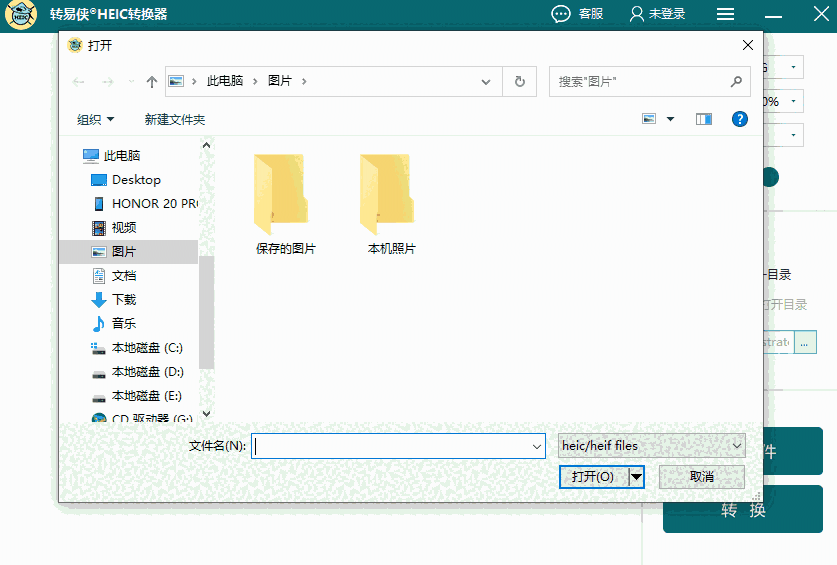Click the browse ... button in converter window
Screen dimensions: 837x565
click(805, 342)
